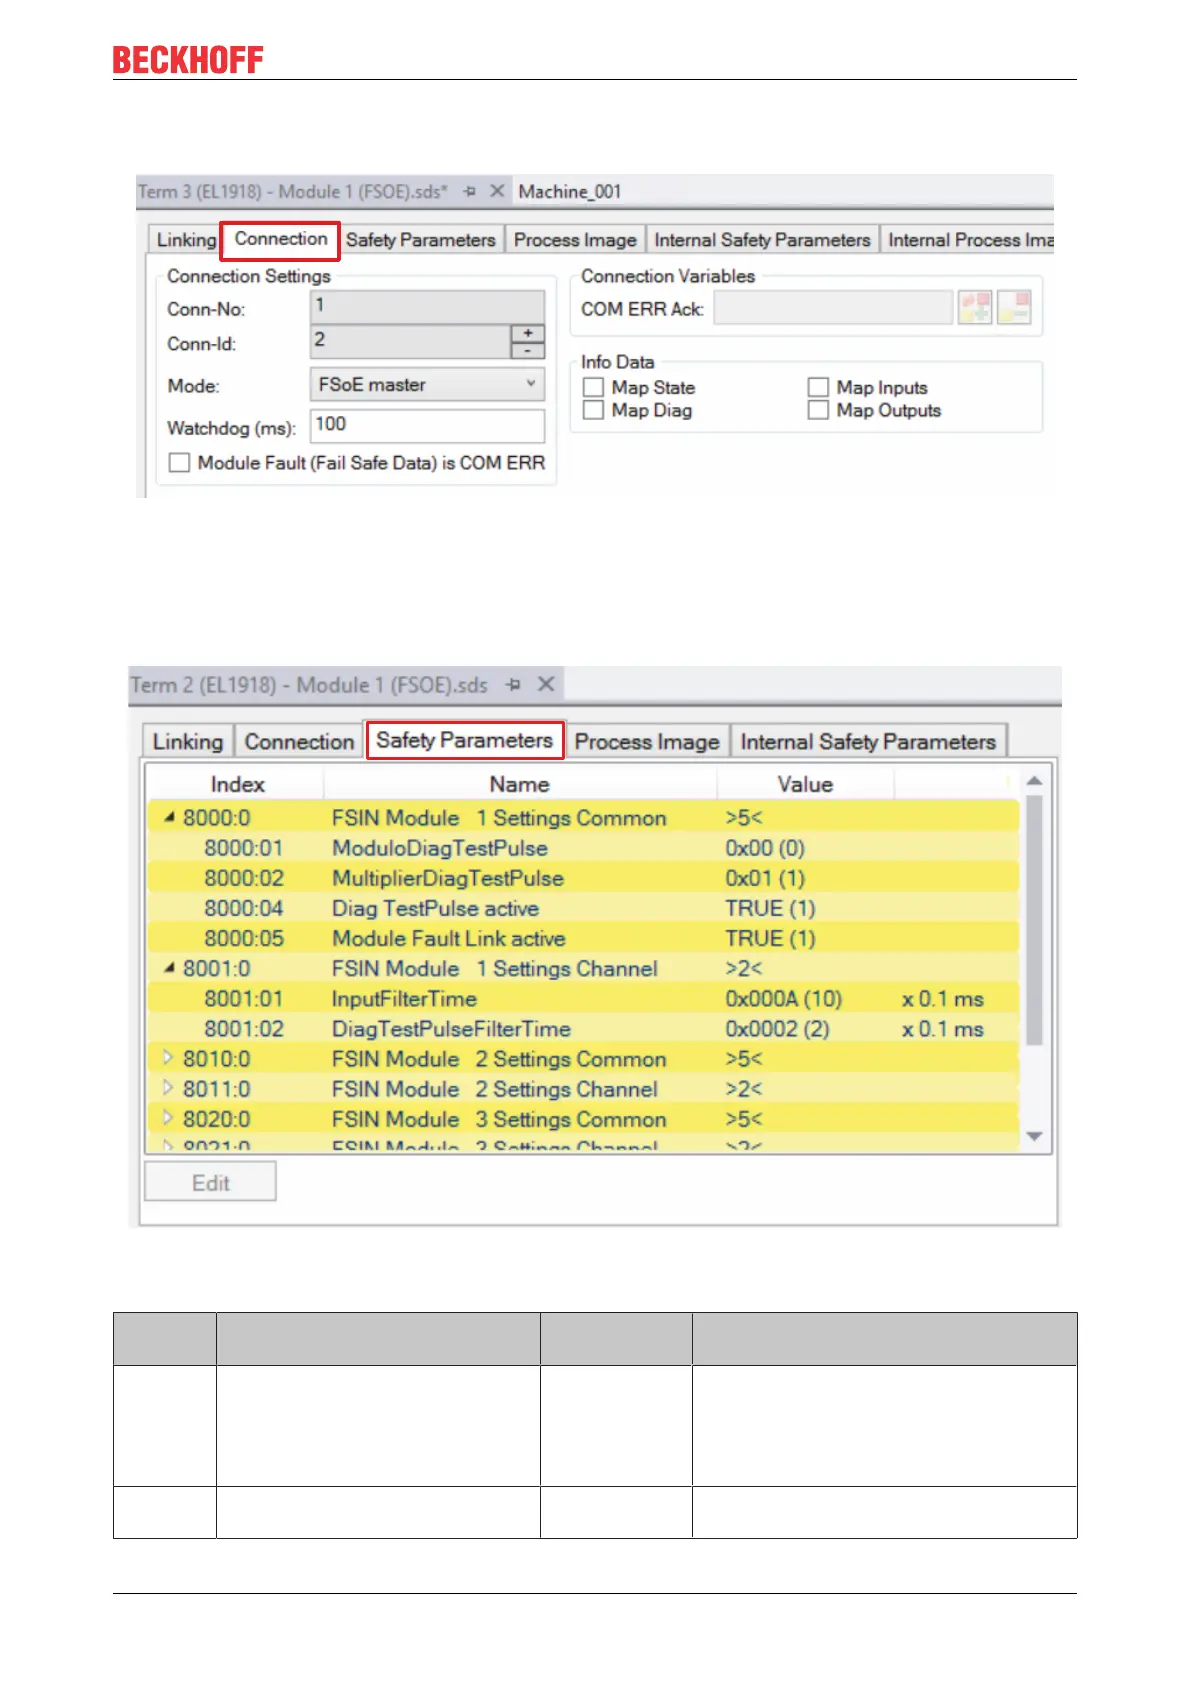Click the parameter list scrollbar down arrow
The width and height of the screenshot is (1191, 1684).
(1035, 1137)
